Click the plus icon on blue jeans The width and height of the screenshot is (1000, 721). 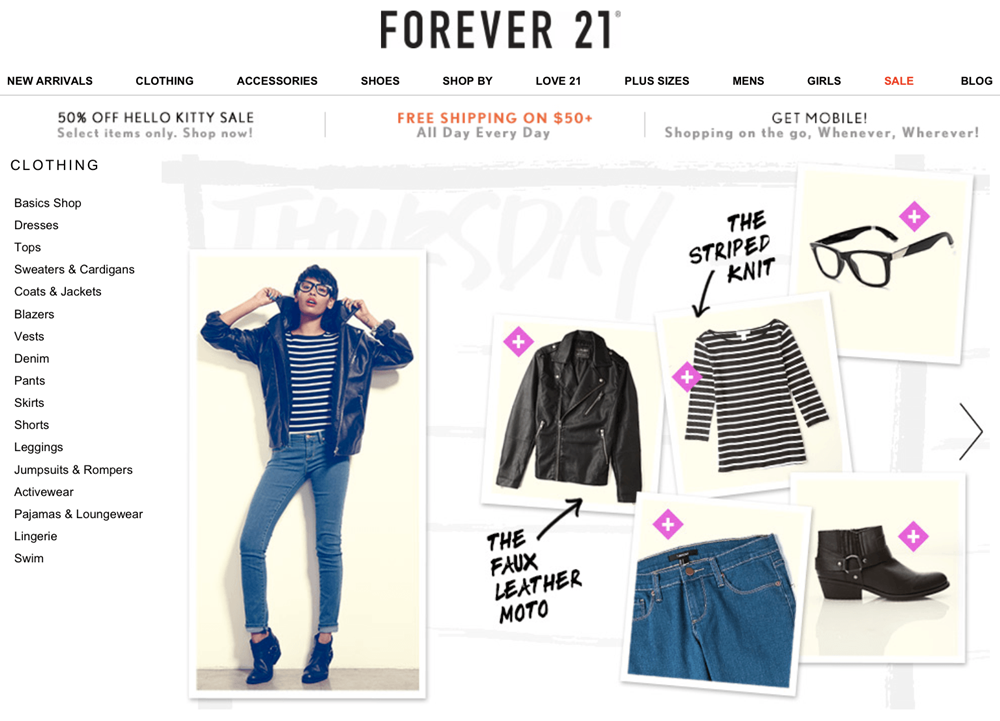(x=668, y=525)
